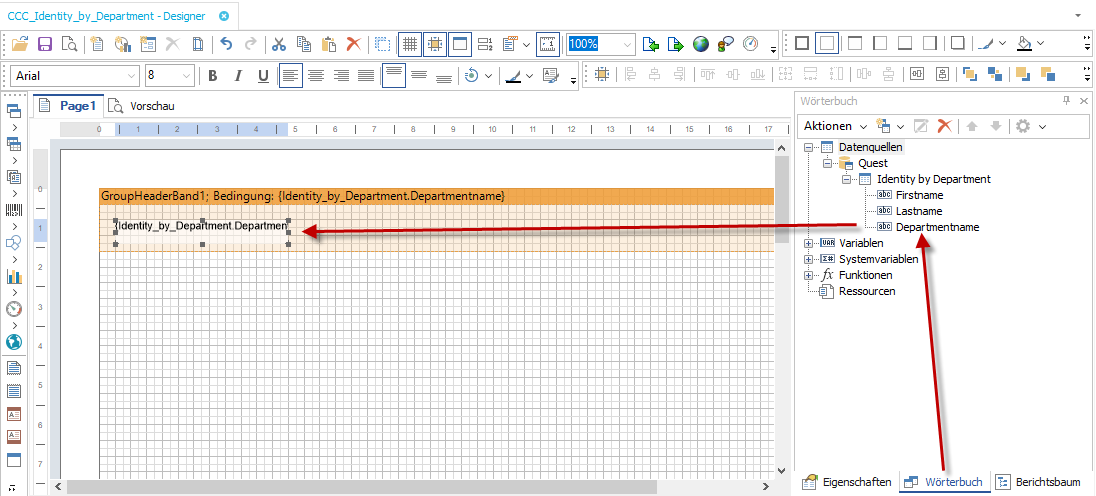This screenshot has height=496, width=1096.
Task: Click the horizontal scrollbar right arrow
Action: tap(766, 486)
